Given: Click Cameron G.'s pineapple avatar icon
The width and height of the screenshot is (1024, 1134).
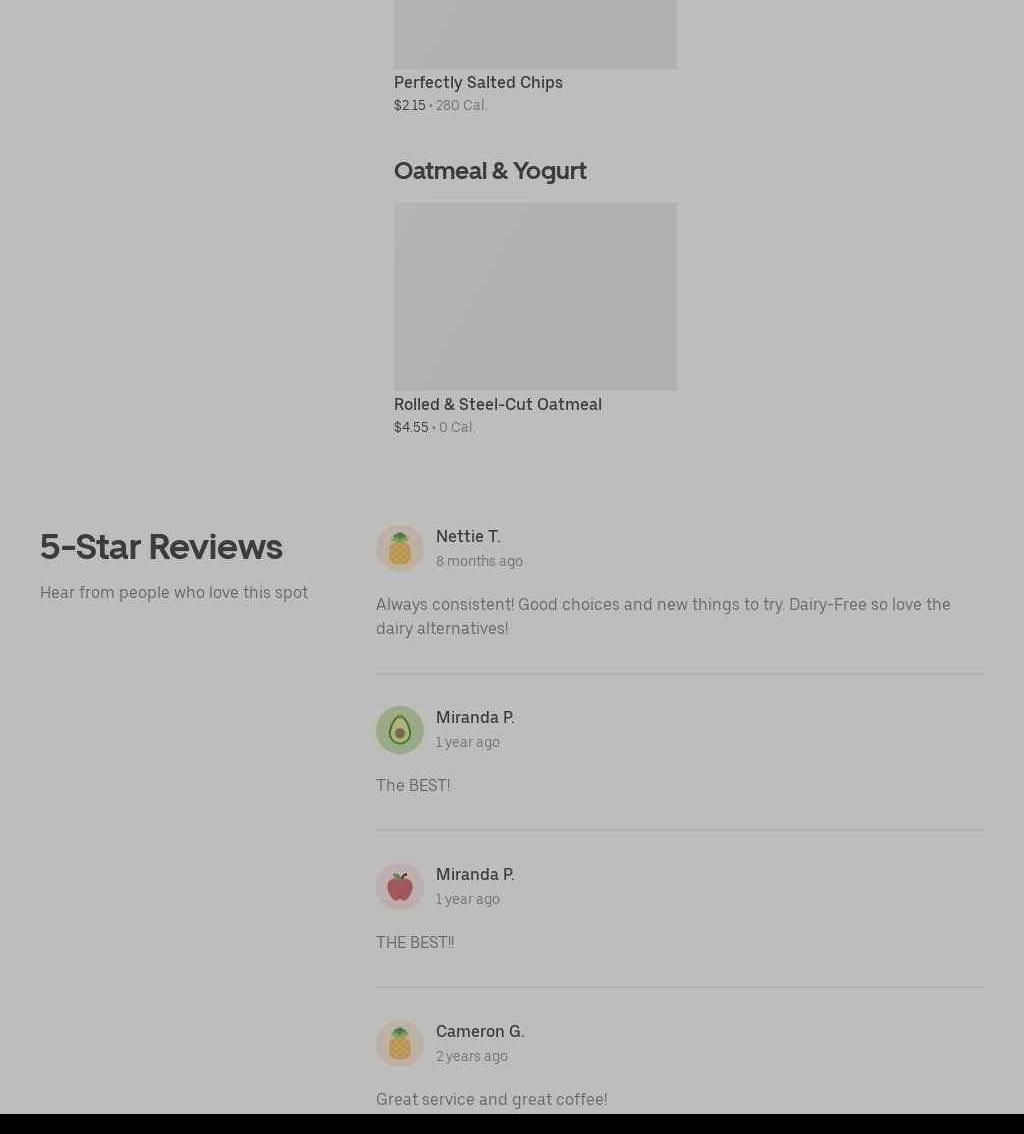Looking at the screenshot, I should (x=400, y=1044).
